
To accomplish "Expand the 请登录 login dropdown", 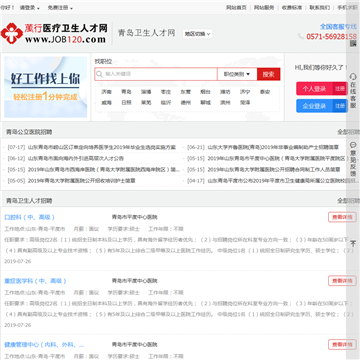I will [x=30, y=7].
